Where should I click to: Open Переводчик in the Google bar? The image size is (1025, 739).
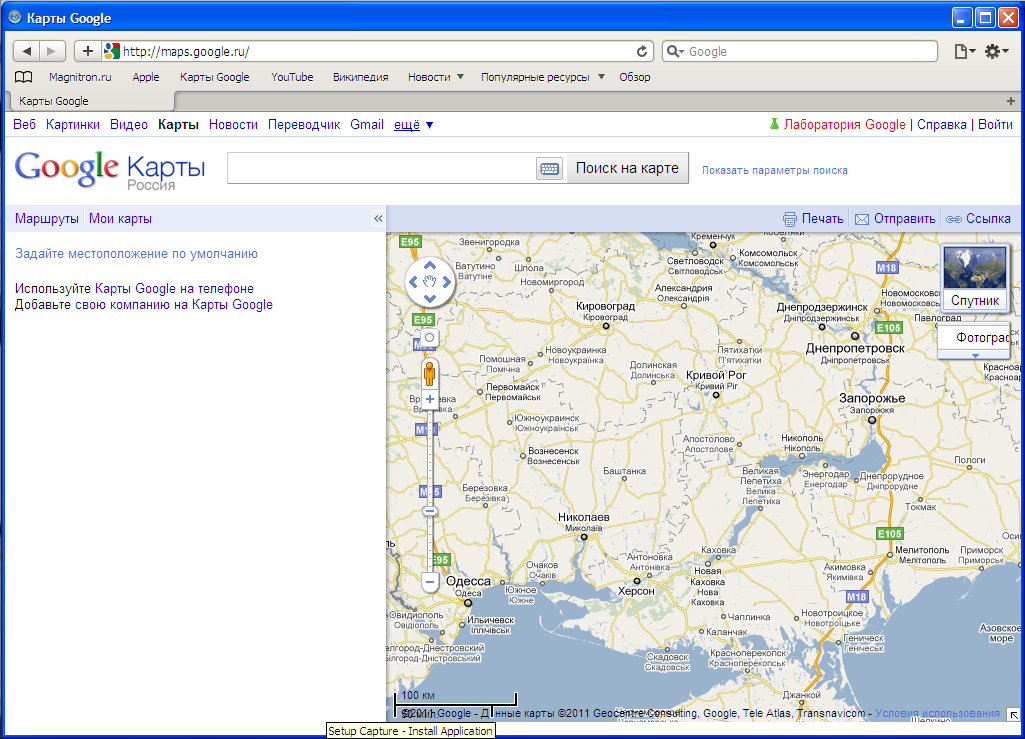click(304, 124)
